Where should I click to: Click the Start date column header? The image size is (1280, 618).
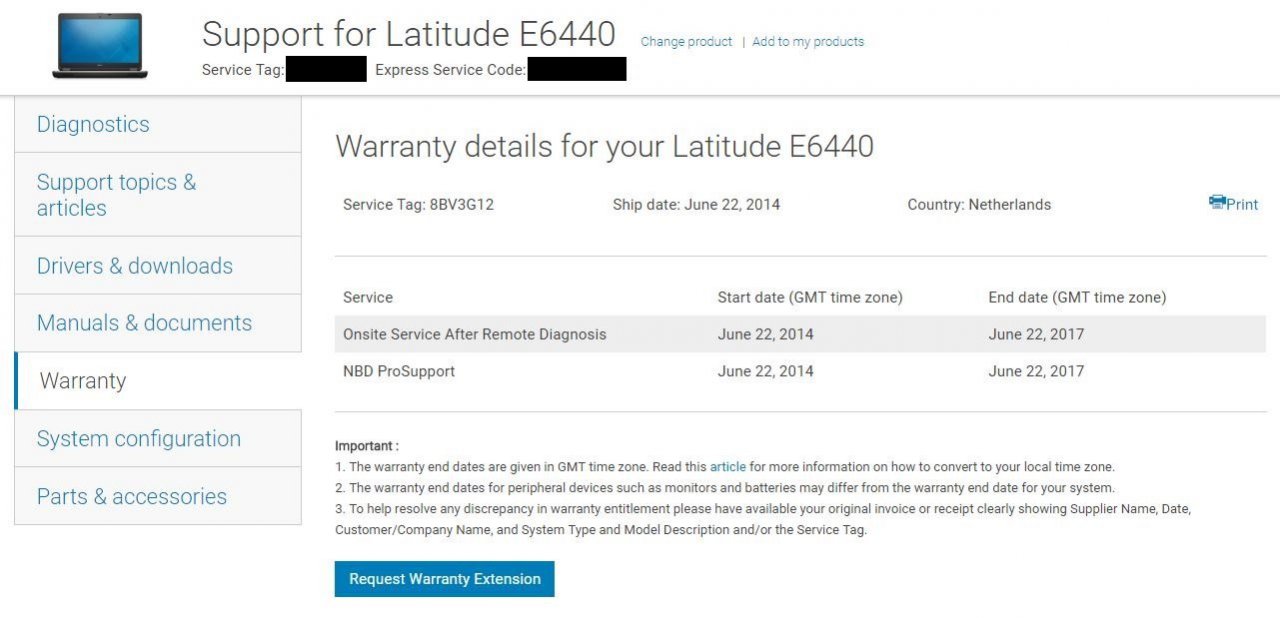click(x=810, y=298)
